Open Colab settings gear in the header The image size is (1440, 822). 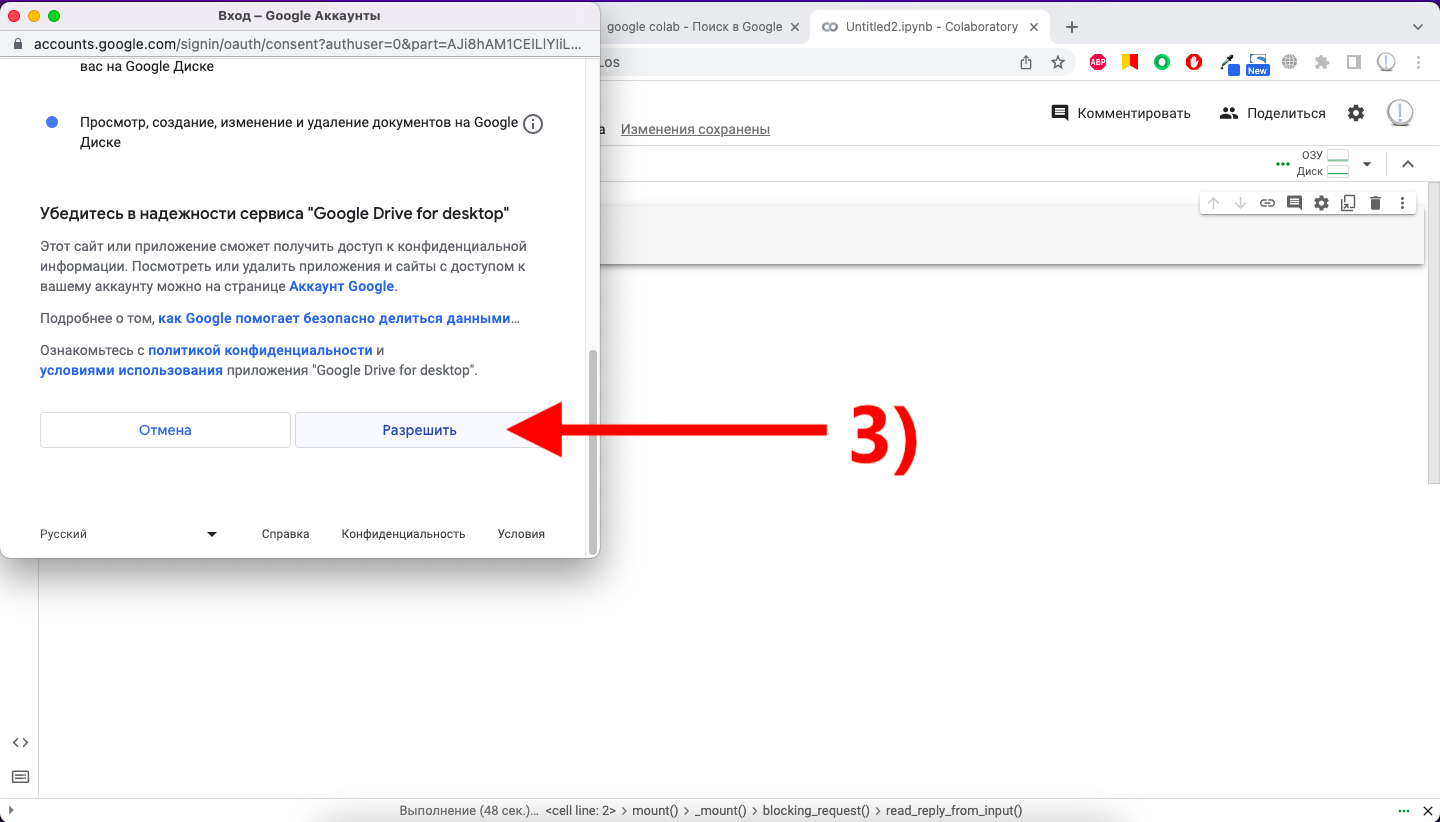pyautogui.click(x=1356, y=113)
